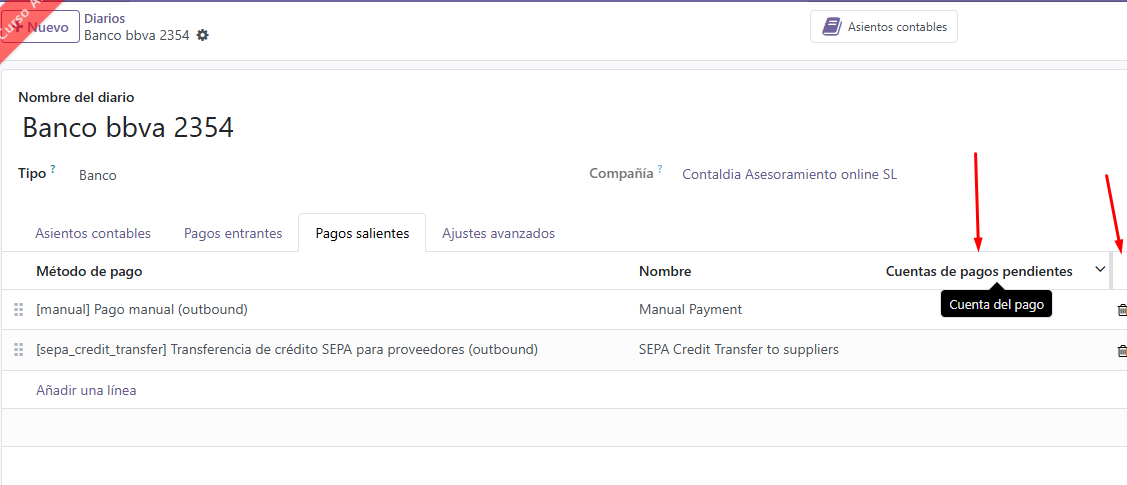The image size is (1127, 485).
Task: Open the Pago manual payment method cell
Action: 141,310
